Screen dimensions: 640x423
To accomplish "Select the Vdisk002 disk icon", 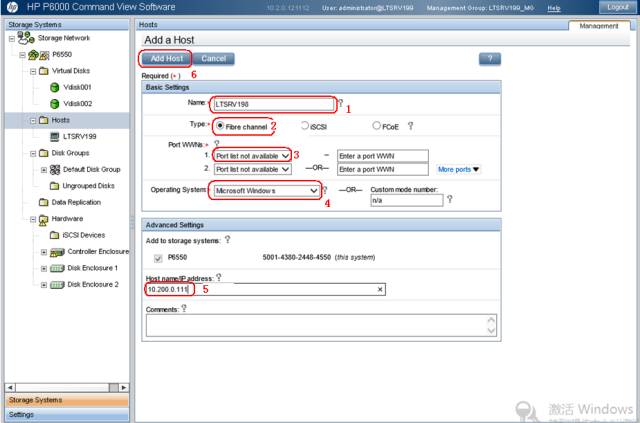I will click(54, 104).
